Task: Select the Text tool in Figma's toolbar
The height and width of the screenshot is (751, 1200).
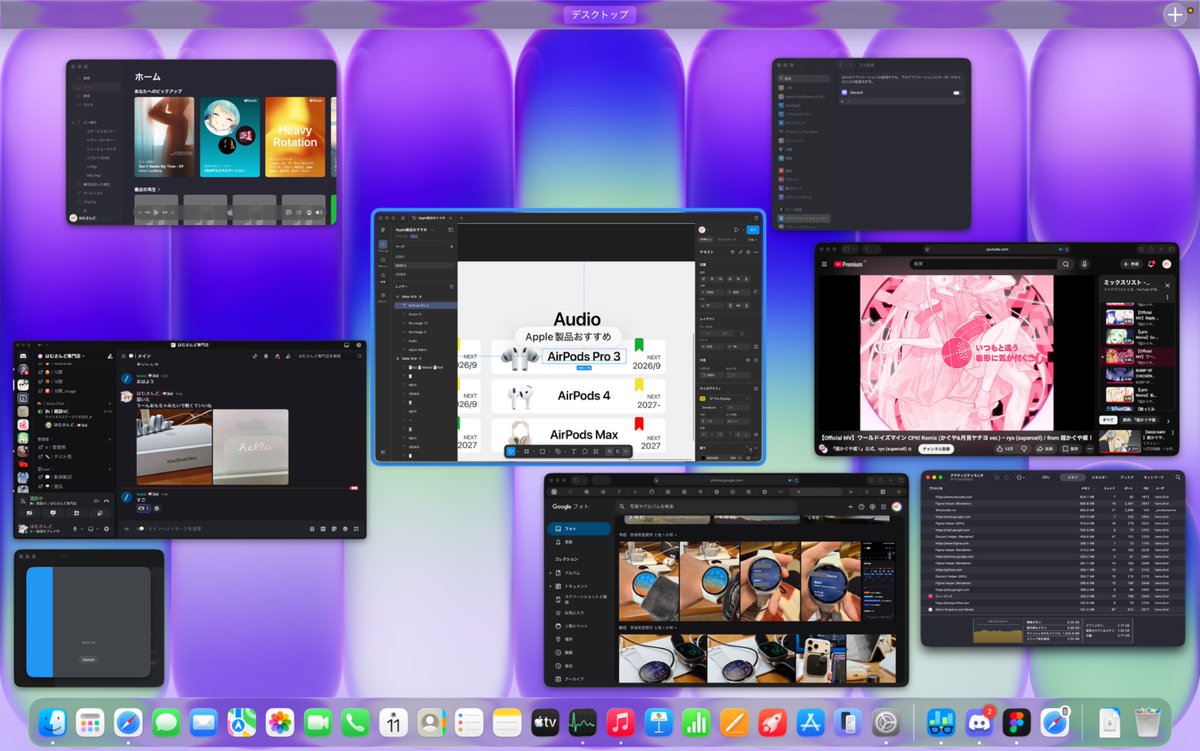Action: [x=574, y=451]
